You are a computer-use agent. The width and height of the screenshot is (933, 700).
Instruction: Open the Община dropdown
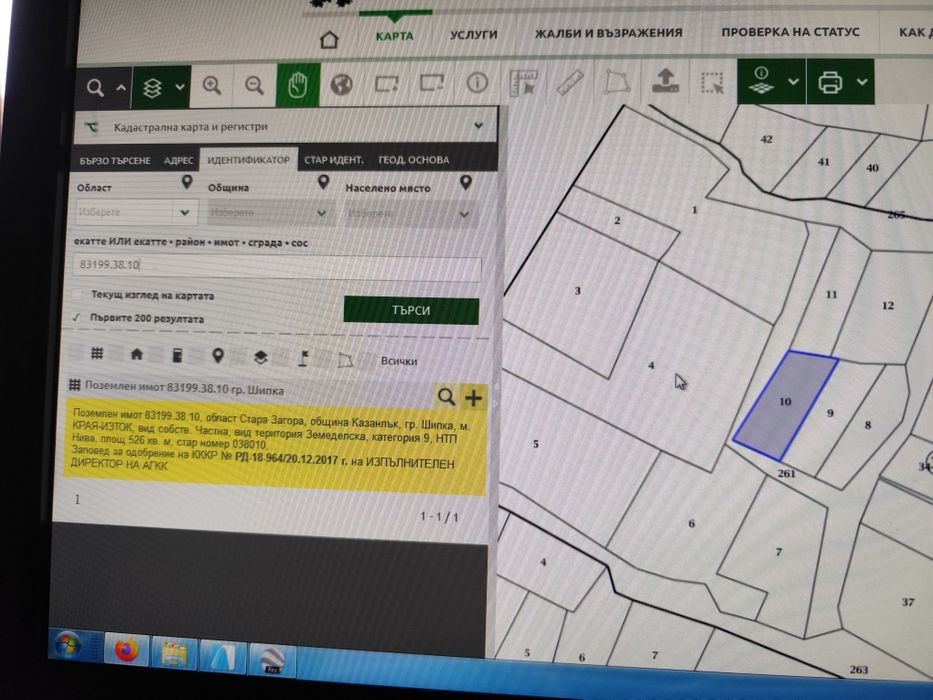click(x=271, y=212)
